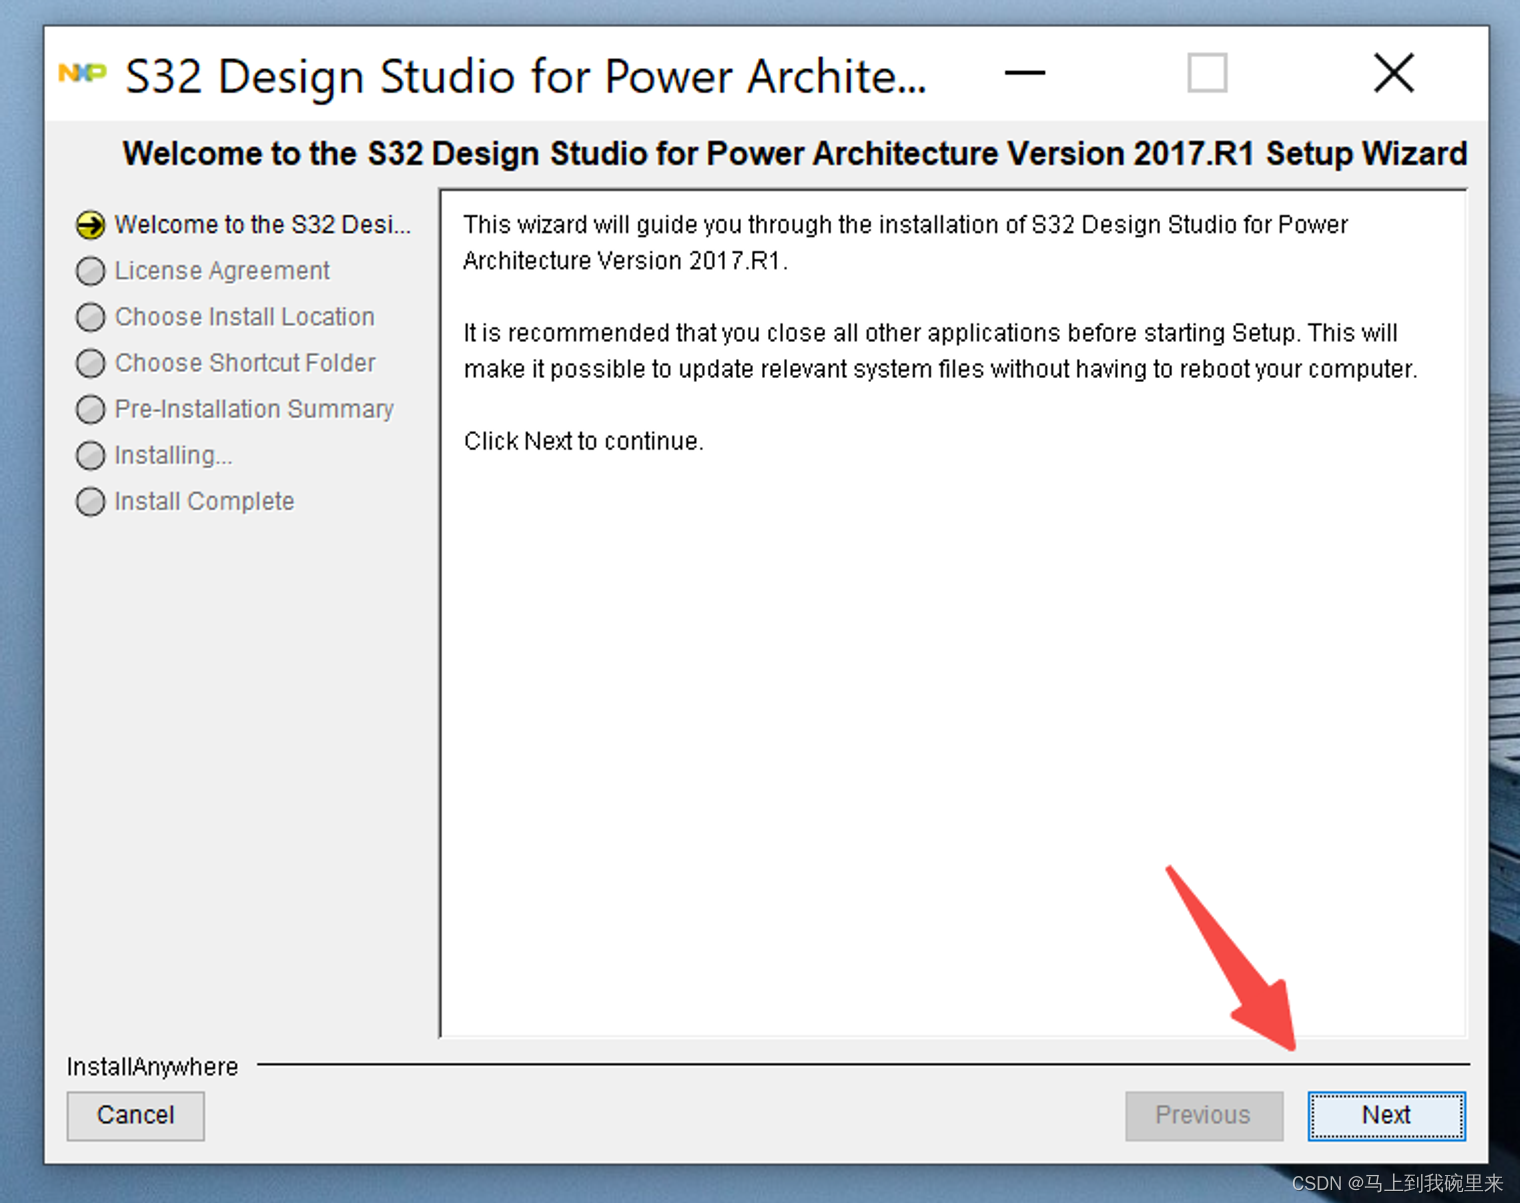Select the 'Installing...' step label
Image resolution: width=1520 pixels, height=1203 pixels.
[173, 455]
